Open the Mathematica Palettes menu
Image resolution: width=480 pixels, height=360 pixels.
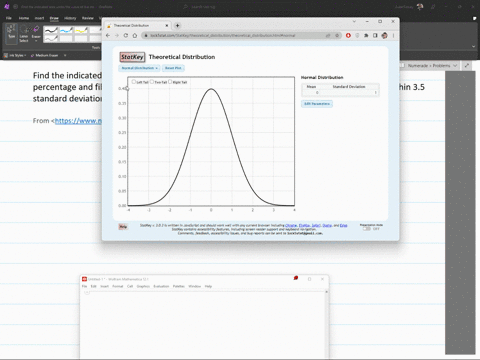179,286
